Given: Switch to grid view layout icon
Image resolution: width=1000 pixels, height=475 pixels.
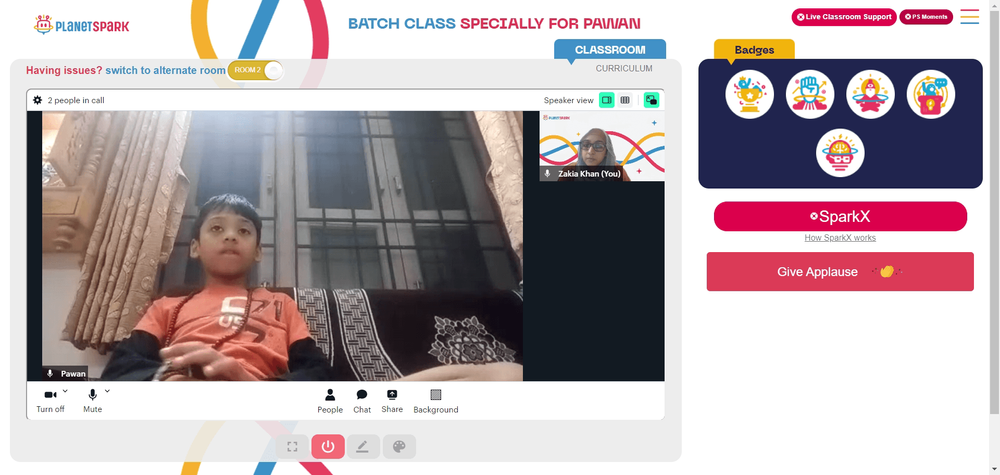Looking at the screenshot, I should [x=625, y=100].
